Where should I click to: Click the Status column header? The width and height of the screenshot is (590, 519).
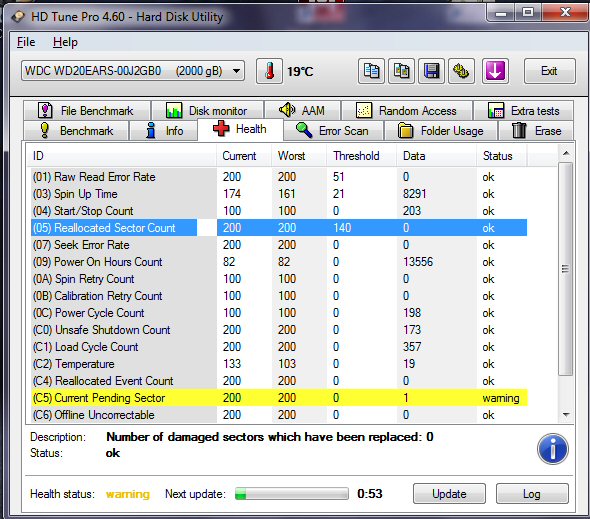(x=502, y=155)
